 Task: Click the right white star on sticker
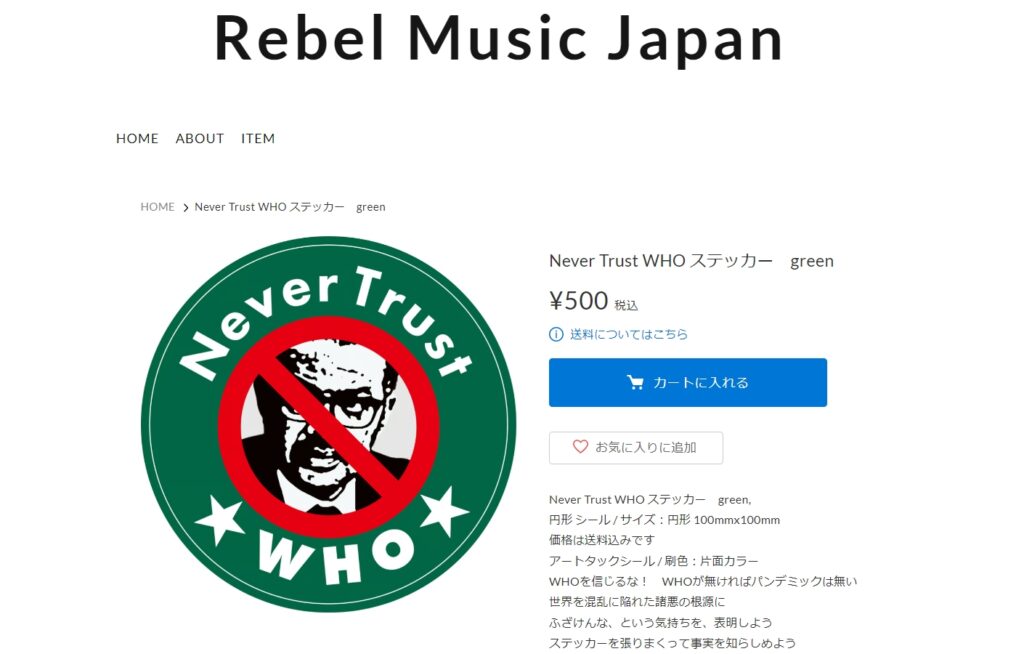(x=444, y=510)
